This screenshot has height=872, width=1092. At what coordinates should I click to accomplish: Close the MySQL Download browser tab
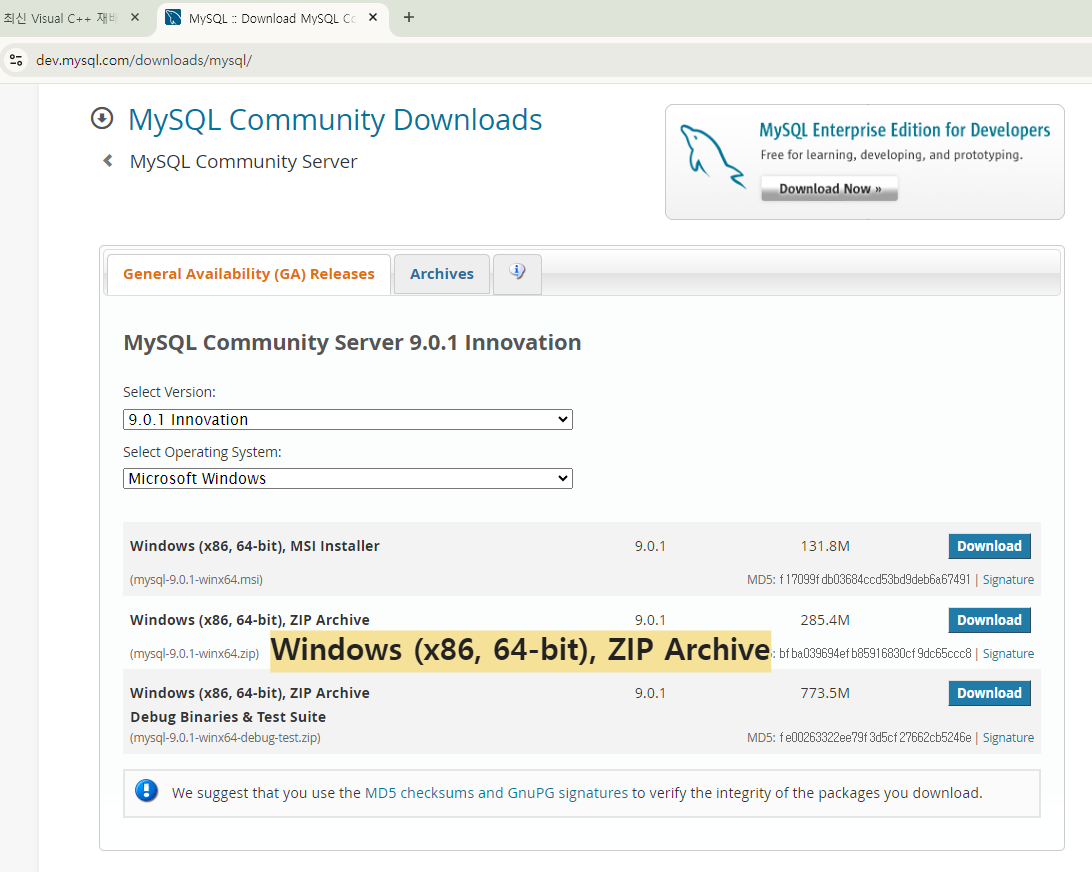[373, 17]
